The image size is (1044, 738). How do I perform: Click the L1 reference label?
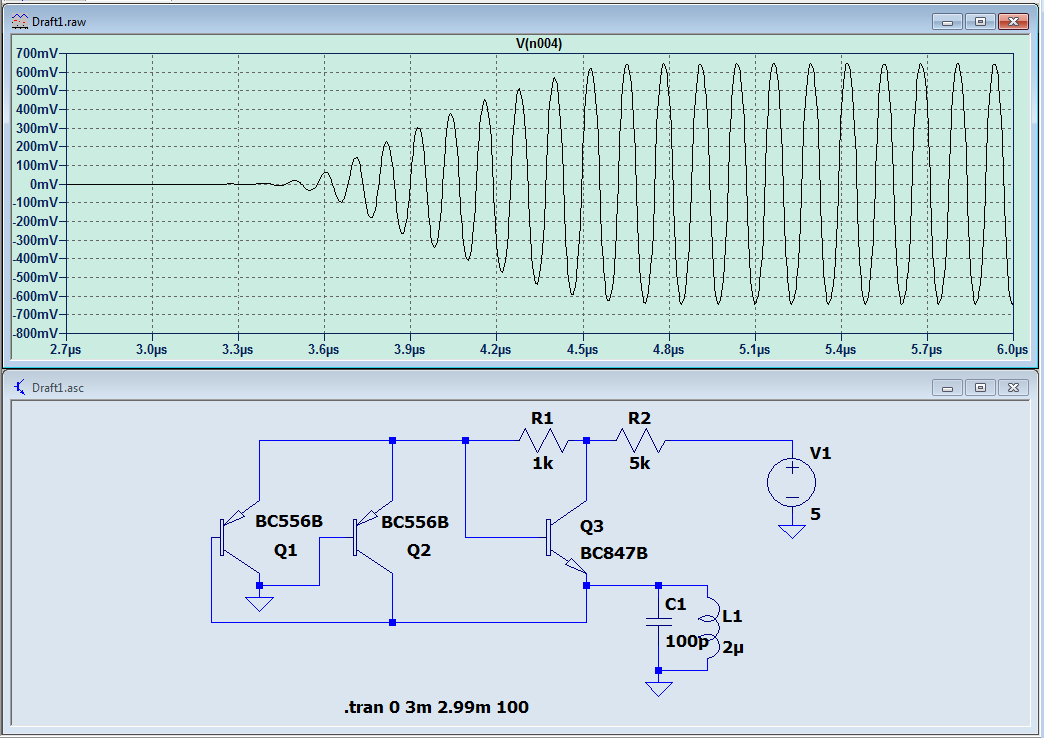point(732,616)
